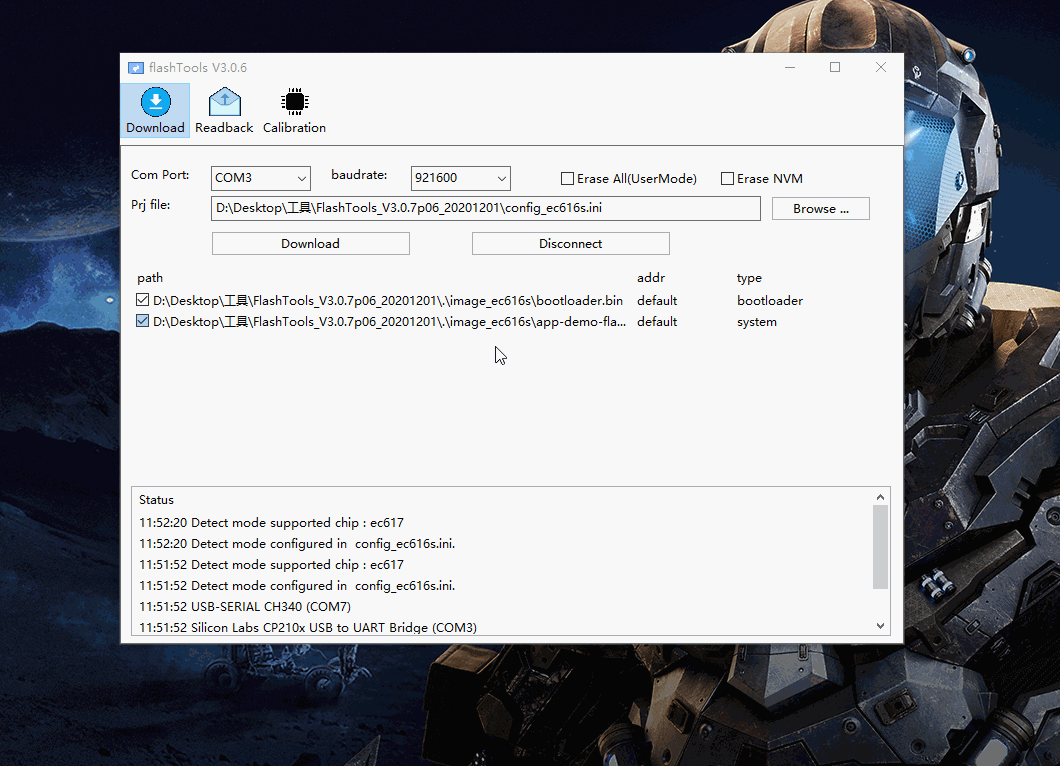Select the bootloader.bin path text
The width and height of the screenshot is (1060, 766).
[388, 300]
